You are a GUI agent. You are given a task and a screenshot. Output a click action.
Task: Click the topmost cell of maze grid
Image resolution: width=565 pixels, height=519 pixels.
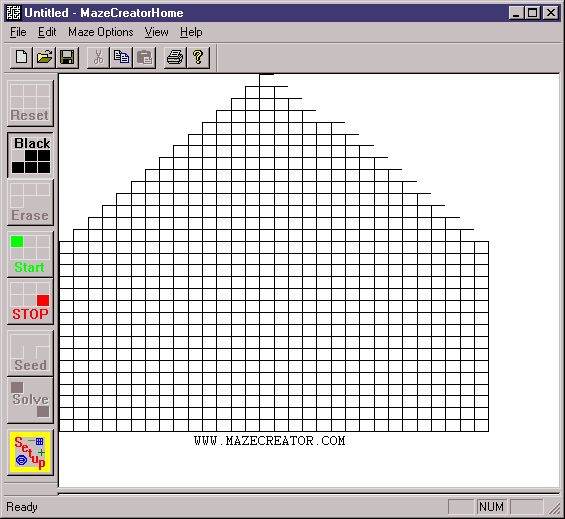point(267,80)
